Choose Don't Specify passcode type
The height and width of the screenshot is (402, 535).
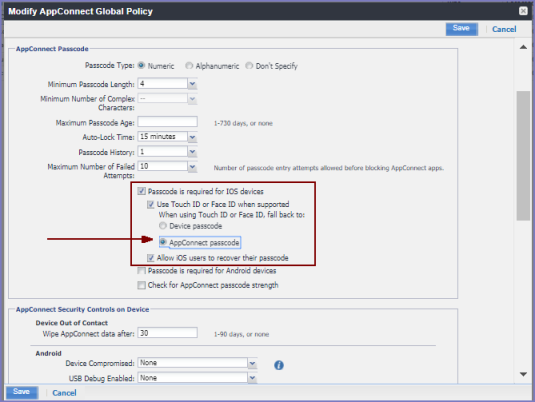pyautogui.click(x=249, y=65)
